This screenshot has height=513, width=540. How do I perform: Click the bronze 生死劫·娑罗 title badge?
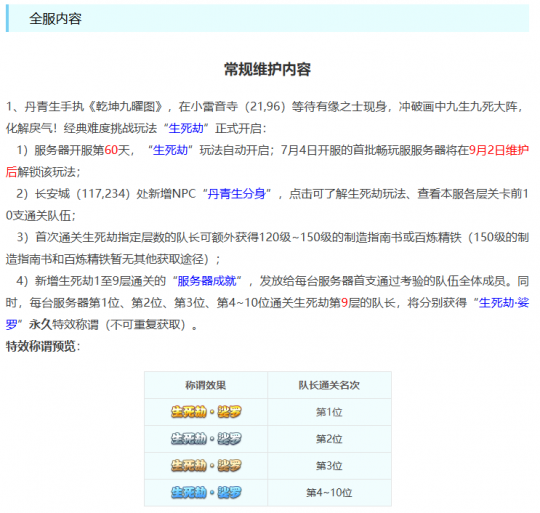coord(206,465)
